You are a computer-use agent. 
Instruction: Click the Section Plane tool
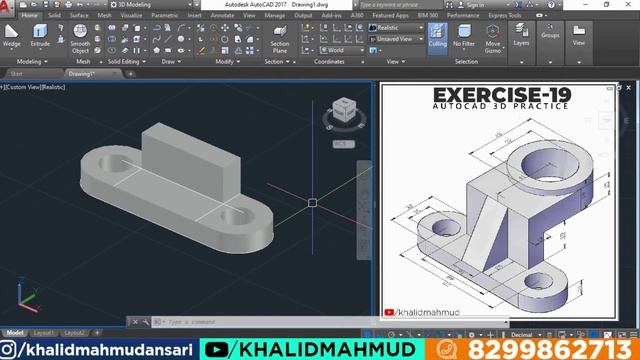coord(280,39)
